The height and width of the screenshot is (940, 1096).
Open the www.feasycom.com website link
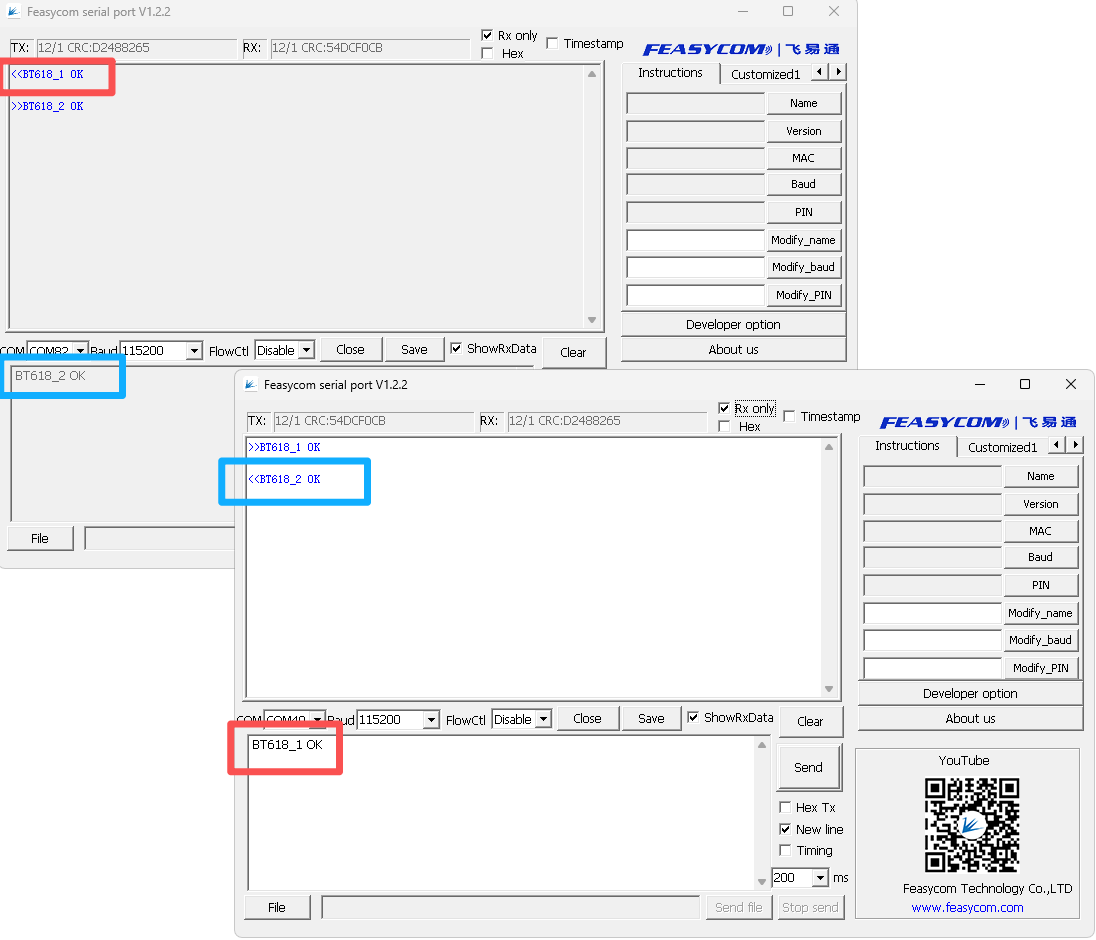click(x=967, y=907)
